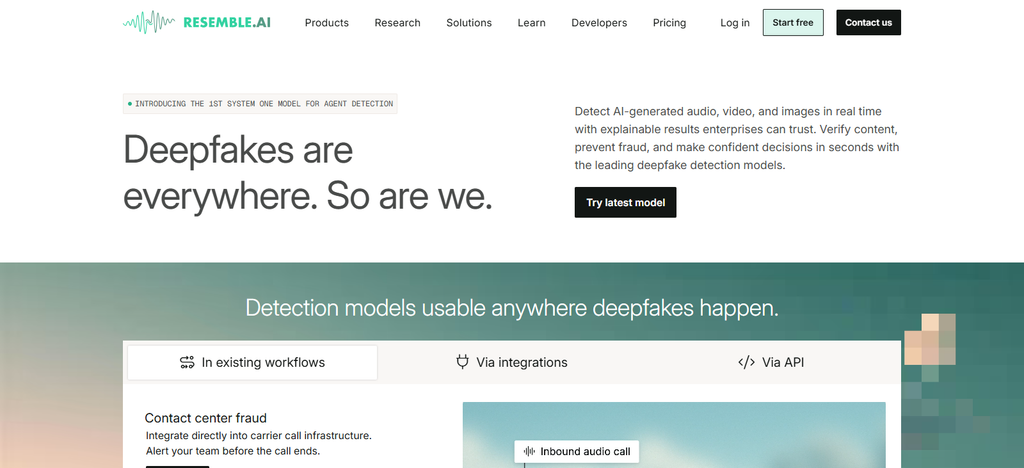The height and width of the screenshot is (468, 1024).
Task: Click the Start free button
Action: (x=793, y=22)
